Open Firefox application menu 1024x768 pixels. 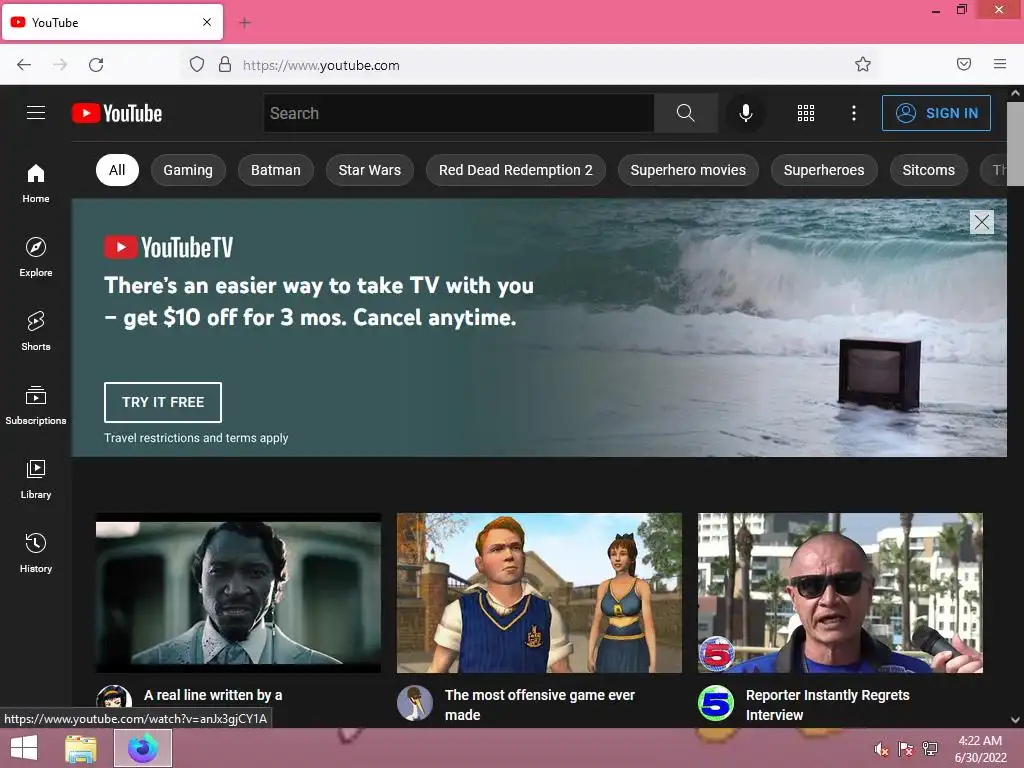point(1000,64)
